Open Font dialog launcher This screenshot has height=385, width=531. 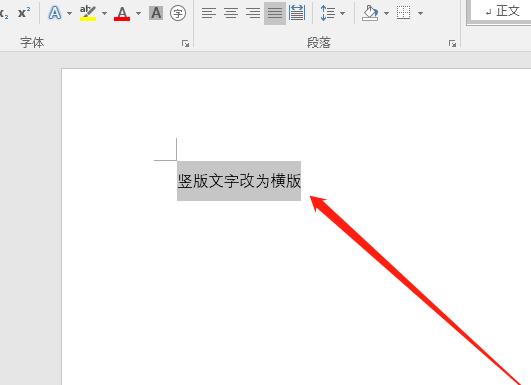[x=185, y=43]
